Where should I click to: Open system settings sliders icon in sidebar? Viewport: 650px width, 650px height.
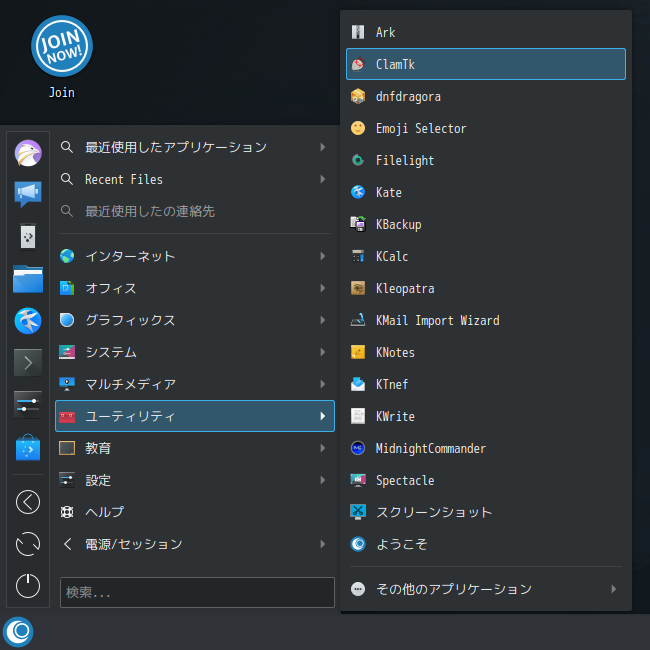[28, 405]
